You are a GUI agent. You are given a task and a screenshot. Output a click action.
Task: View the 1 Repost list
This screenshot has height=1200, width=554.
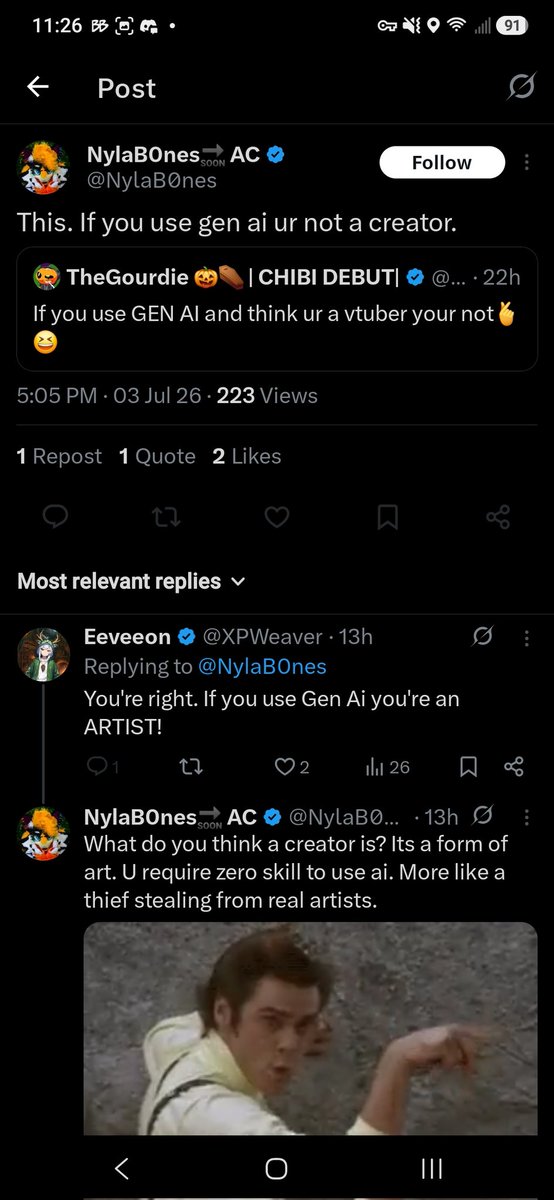point(59,456)
